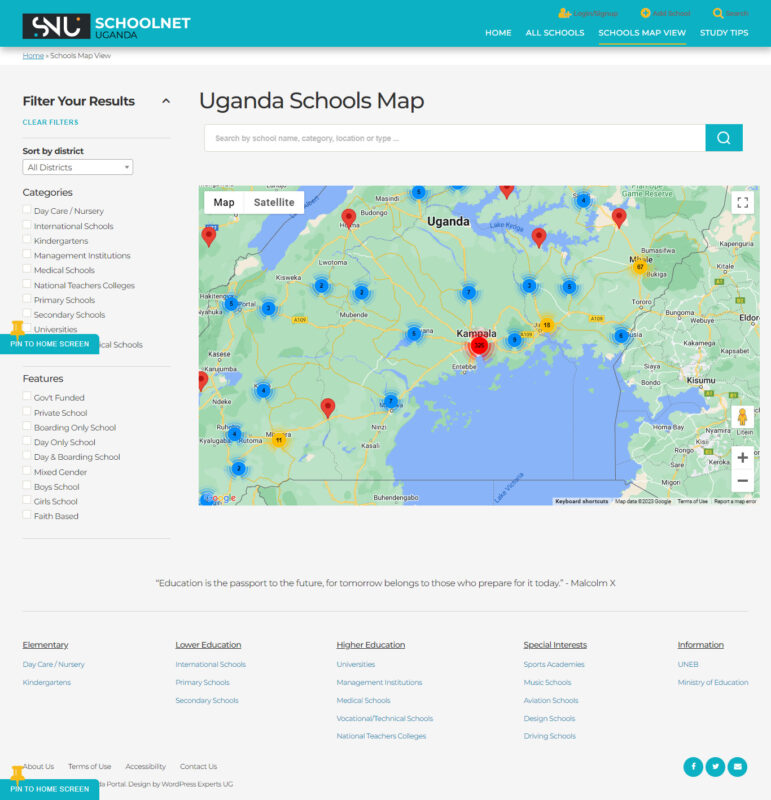Zoom out on the map
The image size is (771, 800).
742,481
